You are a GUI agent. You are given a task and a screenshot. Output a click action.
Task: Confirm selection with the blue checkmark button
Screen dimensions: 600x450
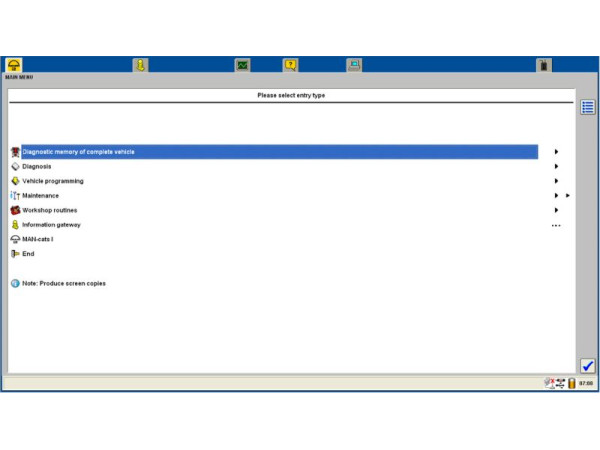pyautogui.click(x=588, y=366)
